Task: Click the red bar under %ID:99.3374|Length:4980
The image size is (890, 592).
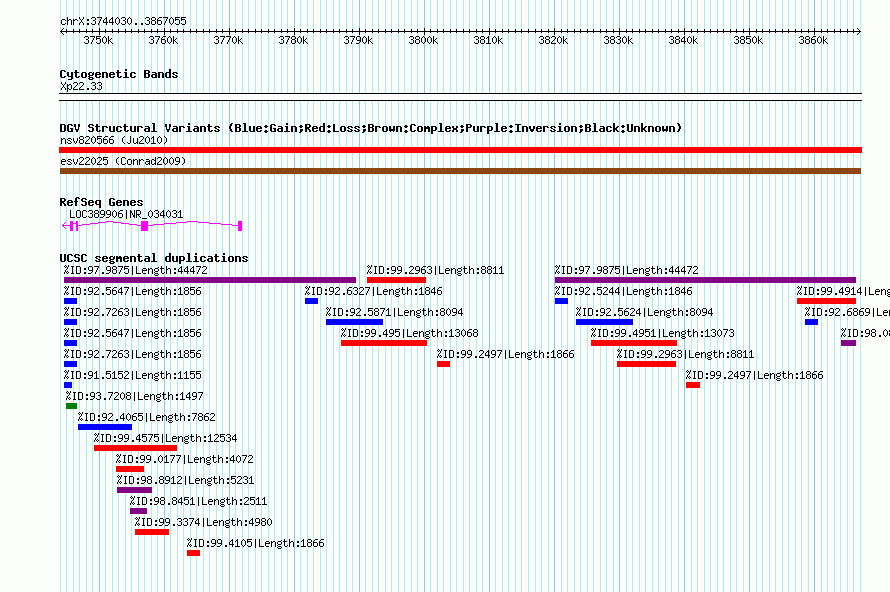Action: click(152, 532)
